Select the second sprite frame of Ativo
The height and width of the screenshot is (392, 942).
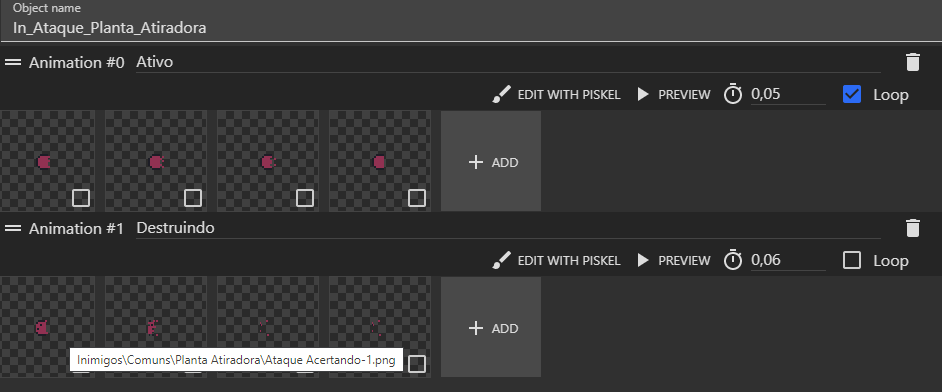pyautogui.click(x=156, y=161)
